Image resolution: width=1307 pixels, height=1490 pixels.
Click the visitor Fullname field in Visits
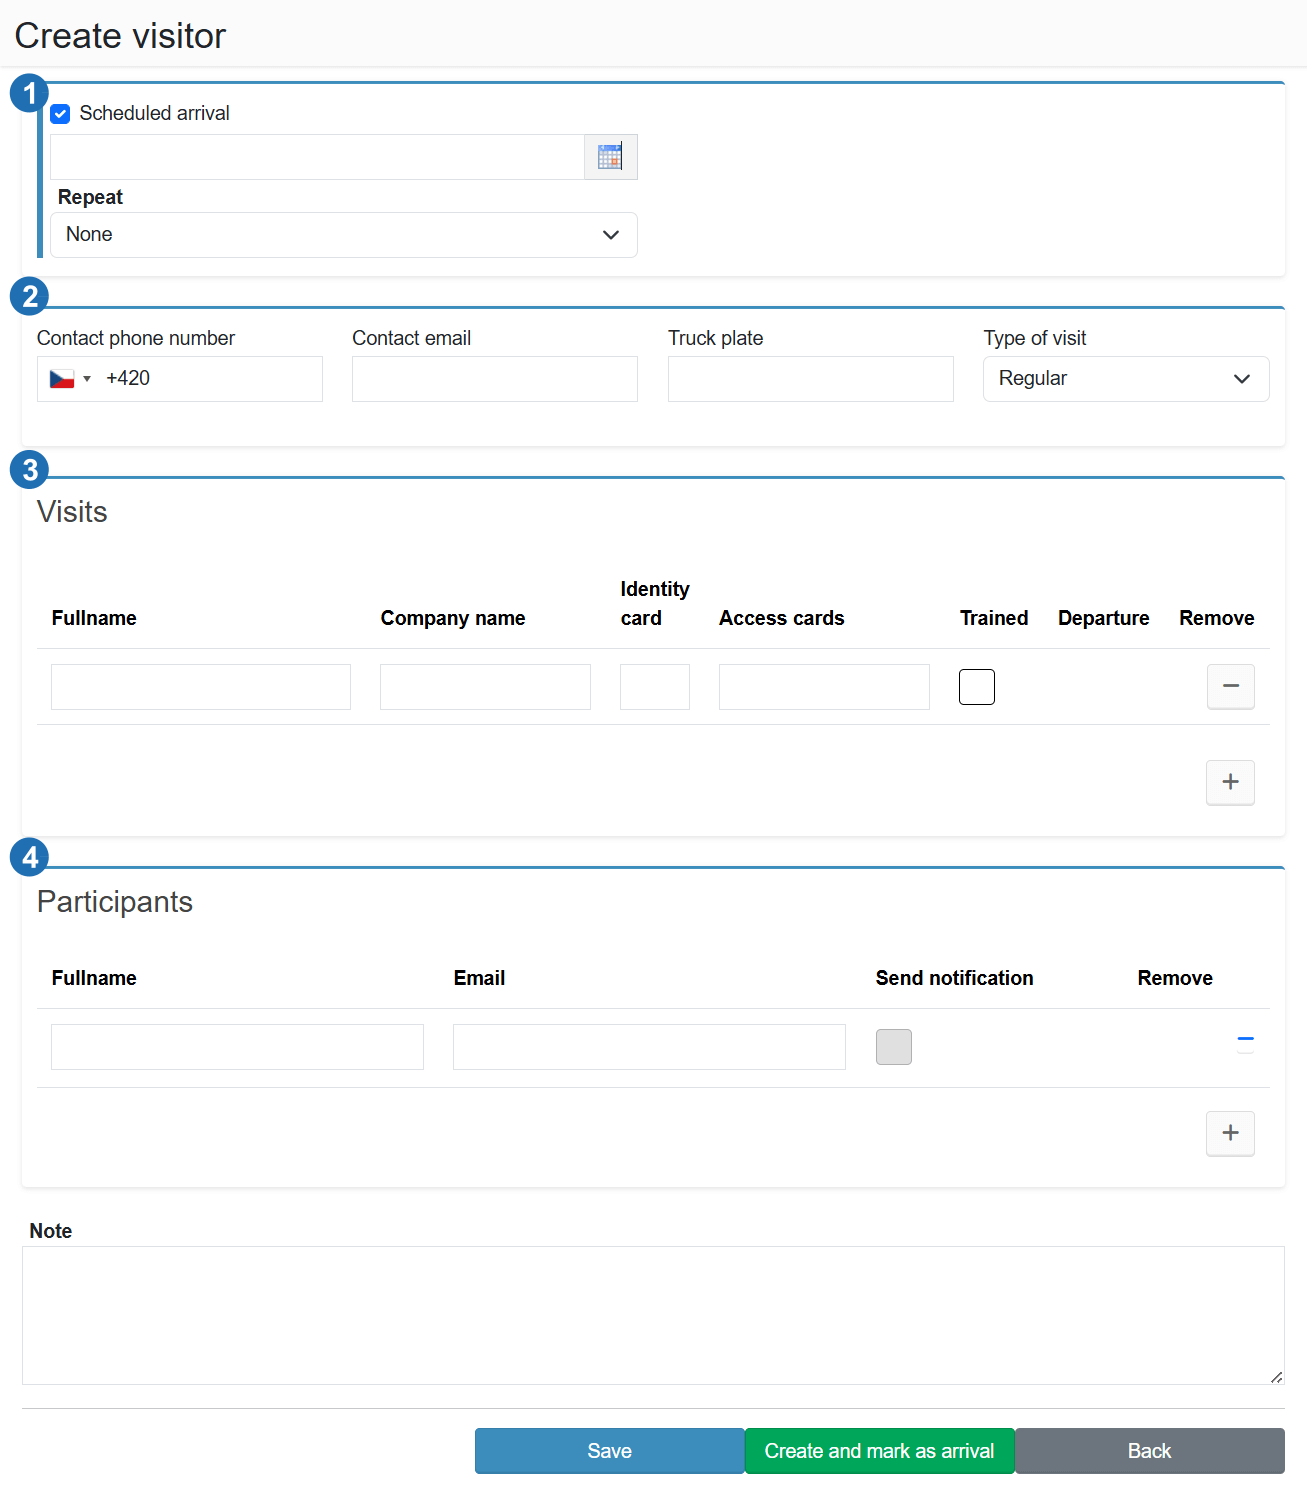(x=200, y=687)
